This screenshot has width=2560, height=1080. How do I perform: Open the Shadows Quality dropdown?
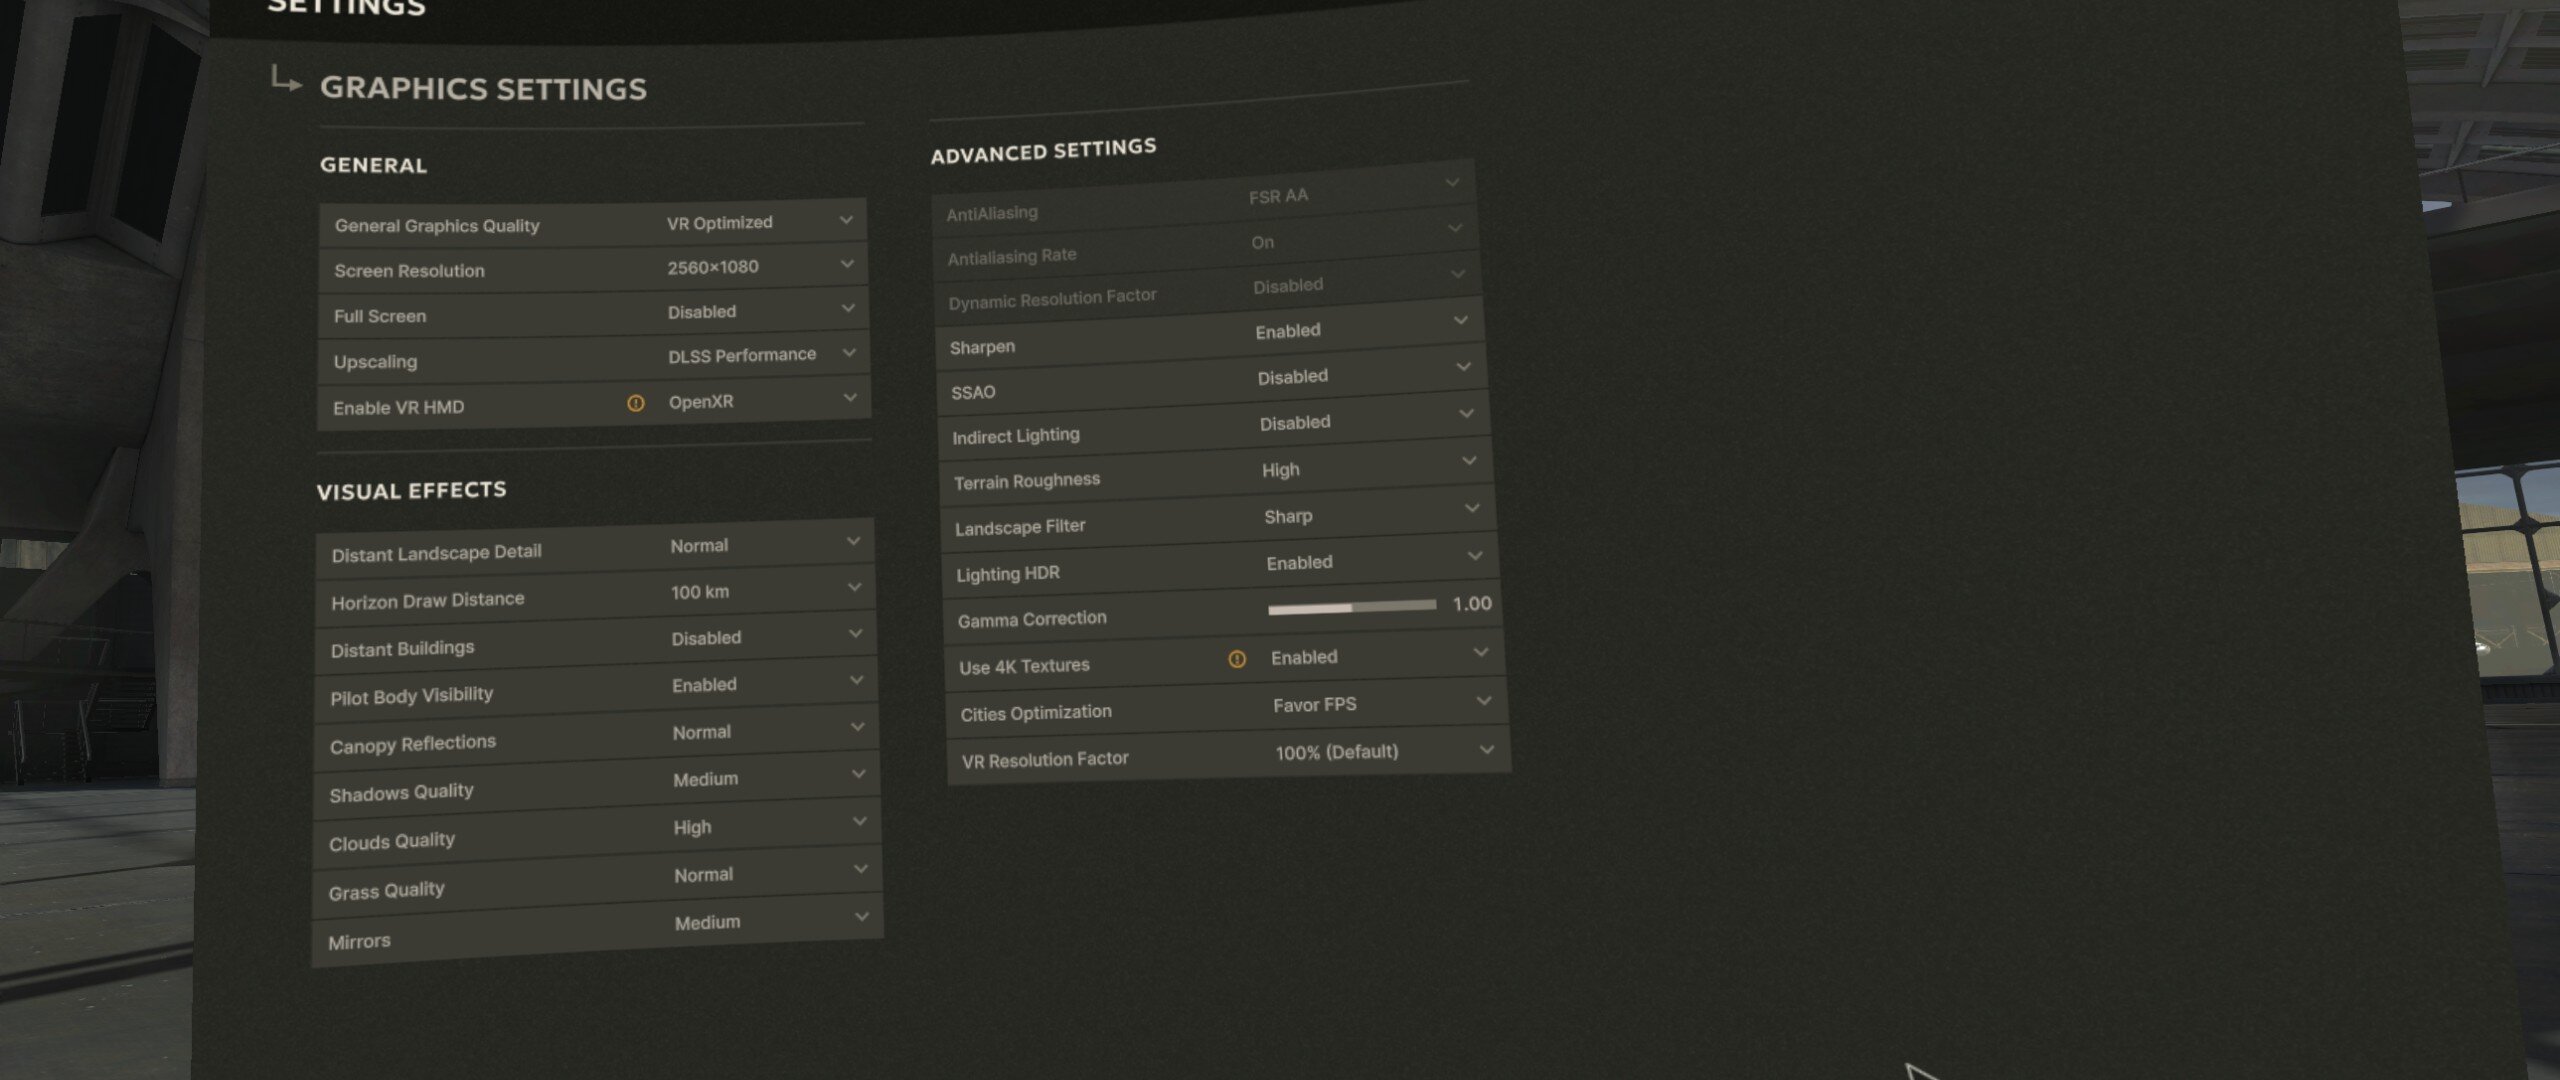point(771,778)
